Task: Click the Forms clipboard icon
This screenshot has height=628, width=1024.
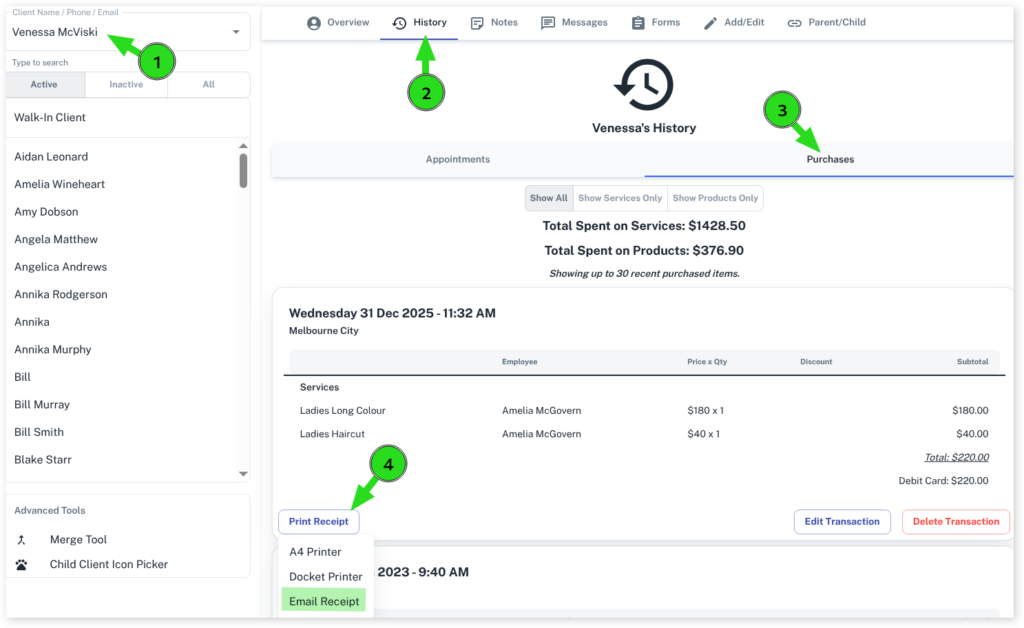Action: [638, 23]
